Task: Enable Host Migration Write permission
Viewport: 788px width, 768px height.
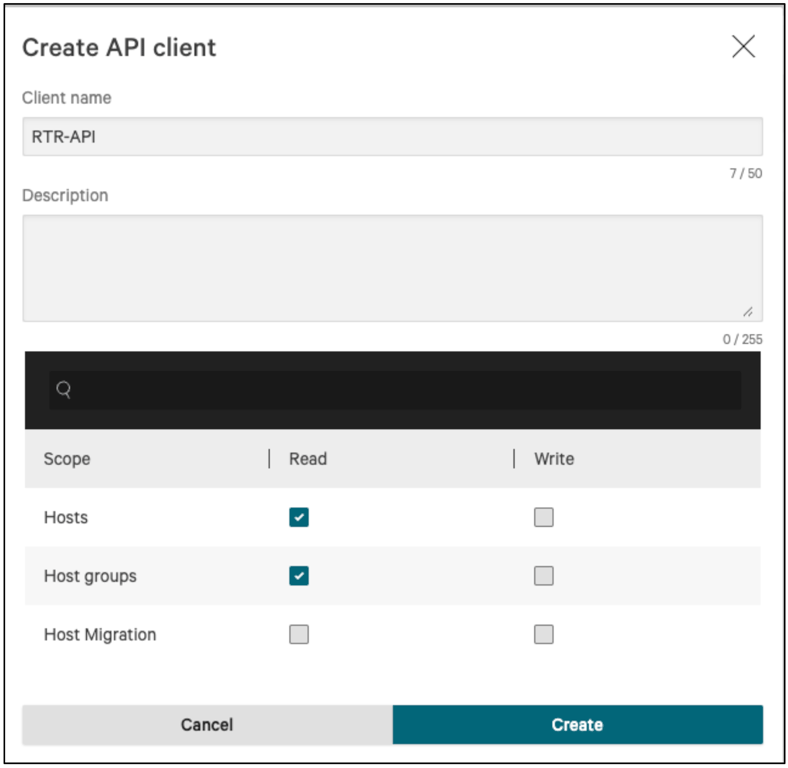Action: pos(544,634)
